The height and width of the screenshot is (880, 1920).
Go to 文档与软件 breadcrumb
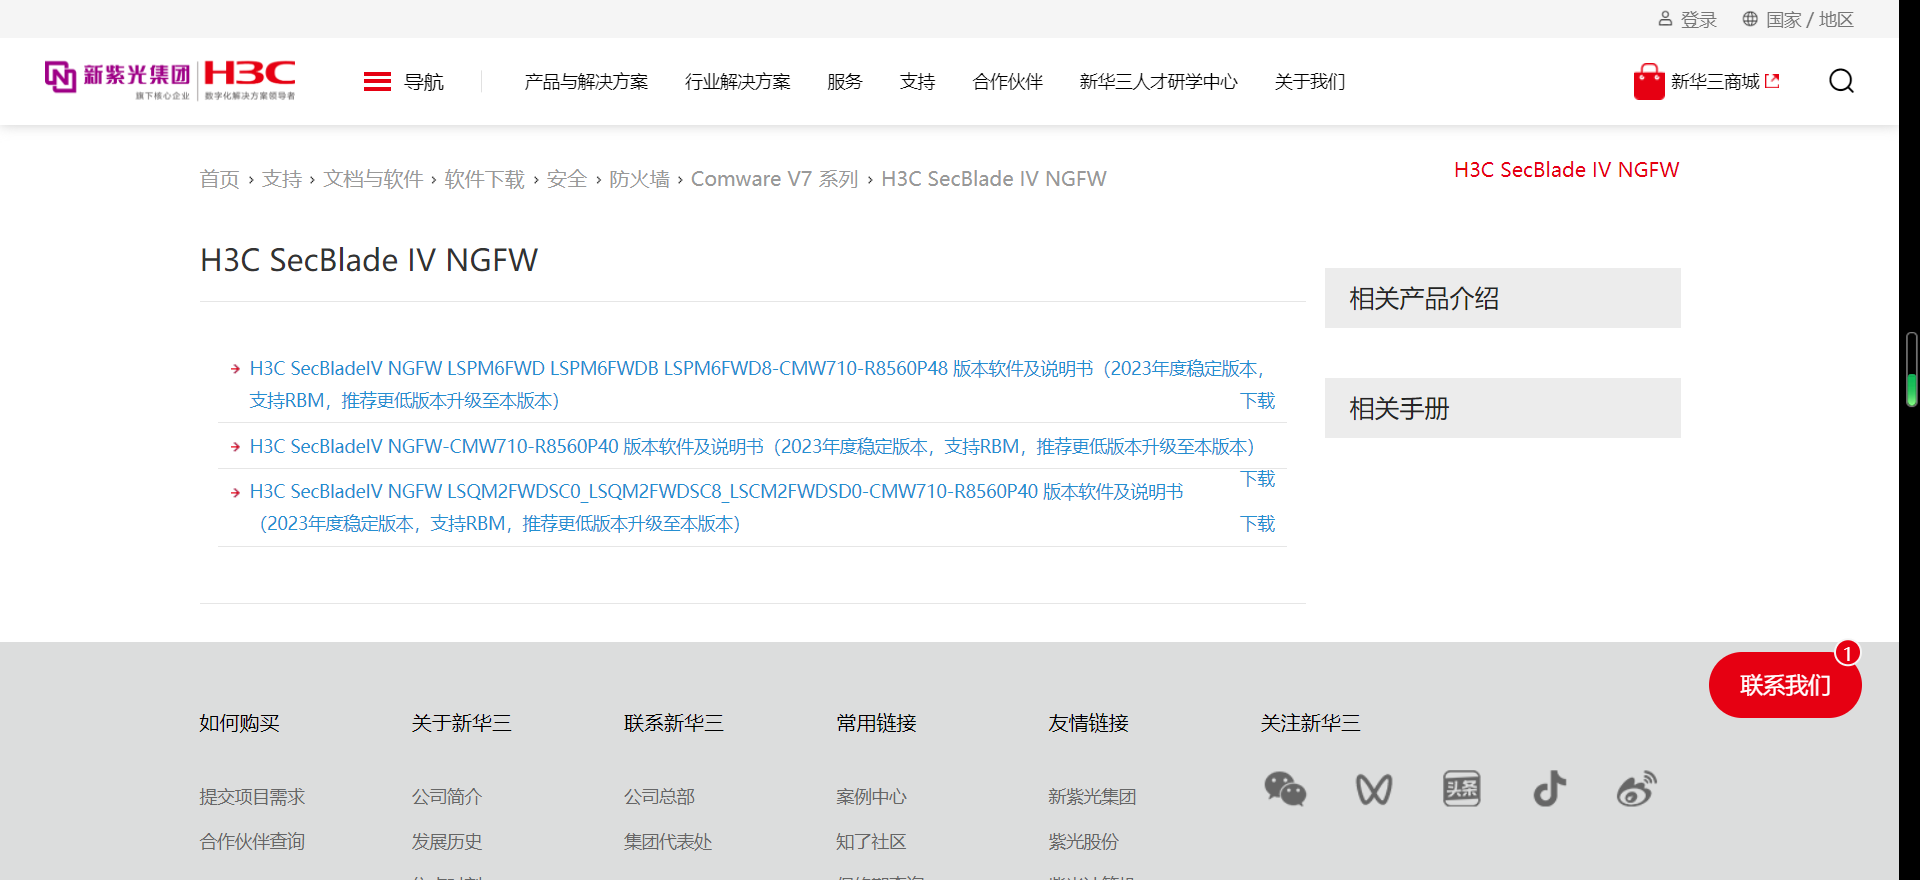tap(373, 179)
